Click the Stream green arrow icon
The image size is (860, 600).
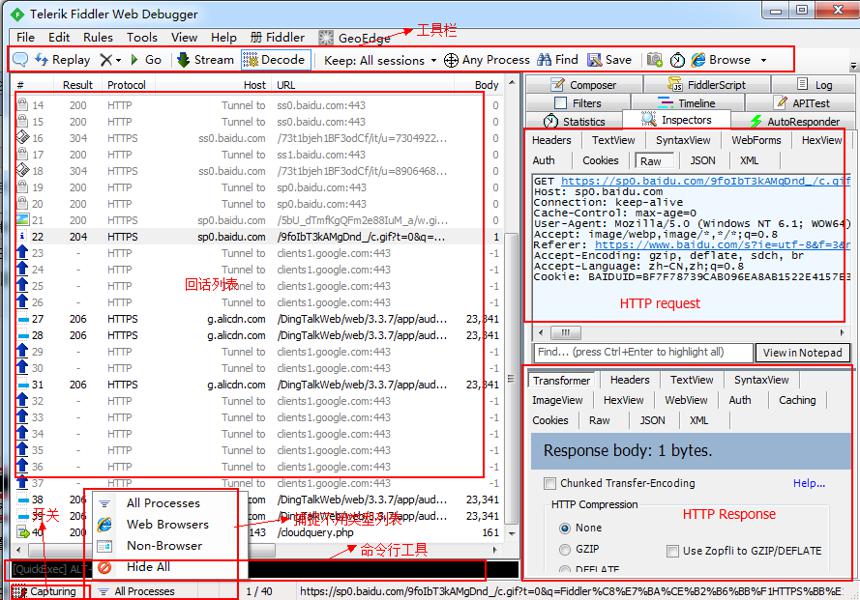point(183,59)
